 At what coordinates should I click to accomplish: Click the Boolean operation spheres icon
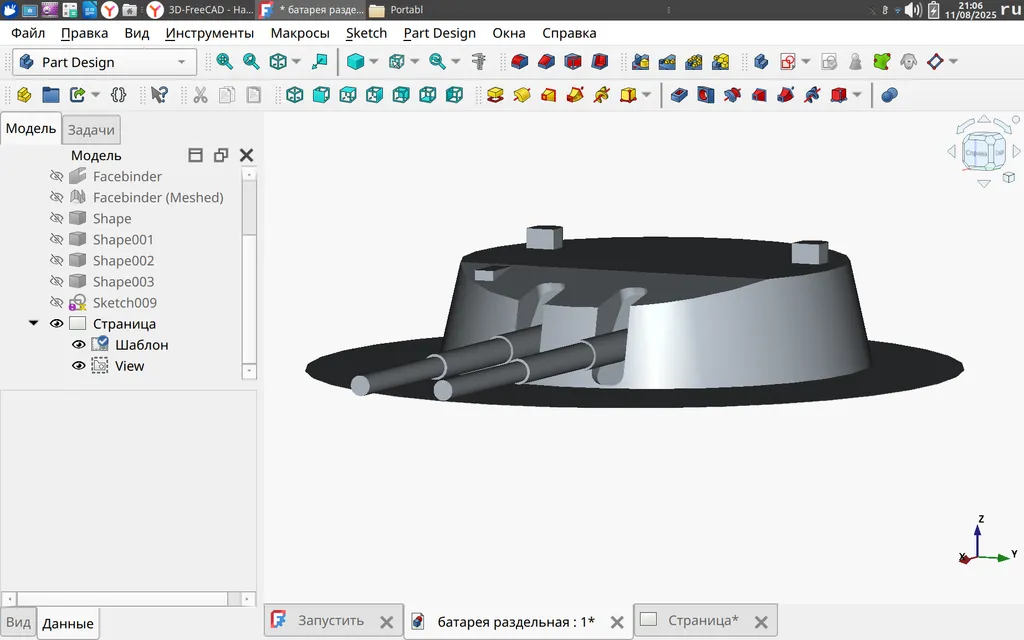click(x=889, y=95)
